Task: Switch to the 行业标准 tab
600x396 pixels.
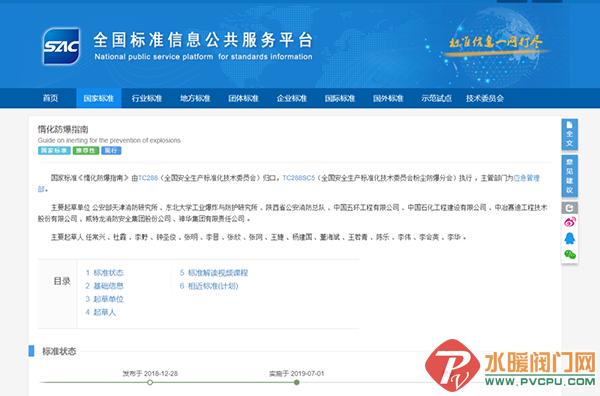Action: click(147, 98)
